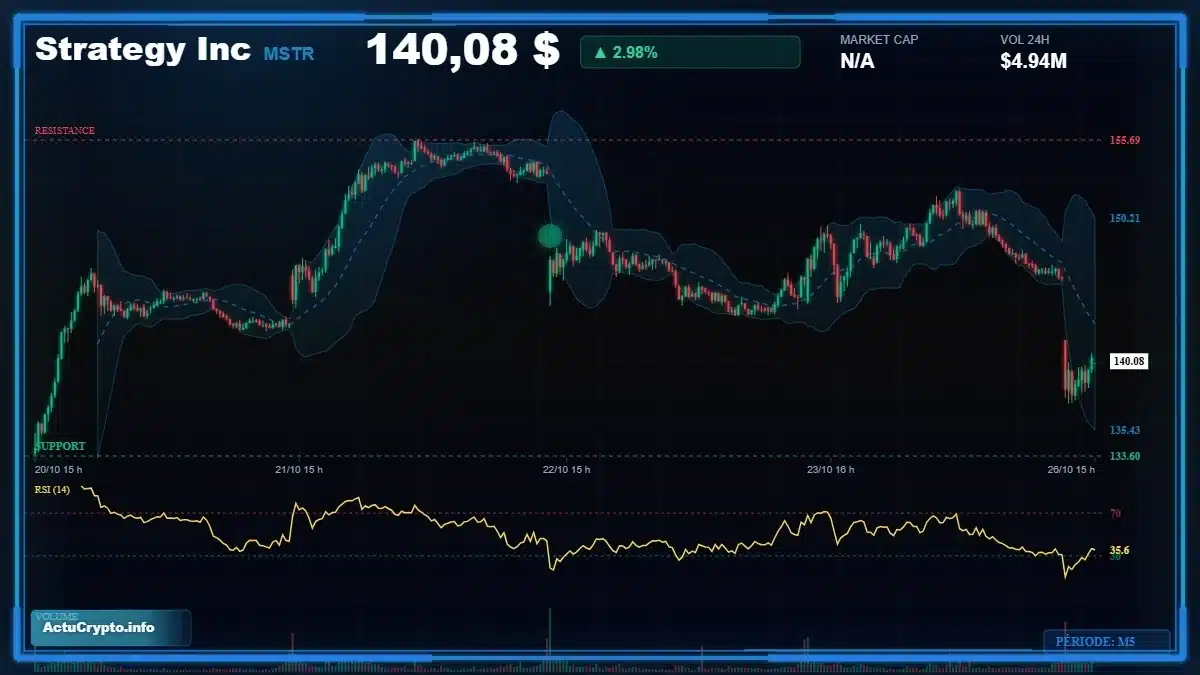
Task: Click the PÉRIODE: M5 box
Action: 1107,642
